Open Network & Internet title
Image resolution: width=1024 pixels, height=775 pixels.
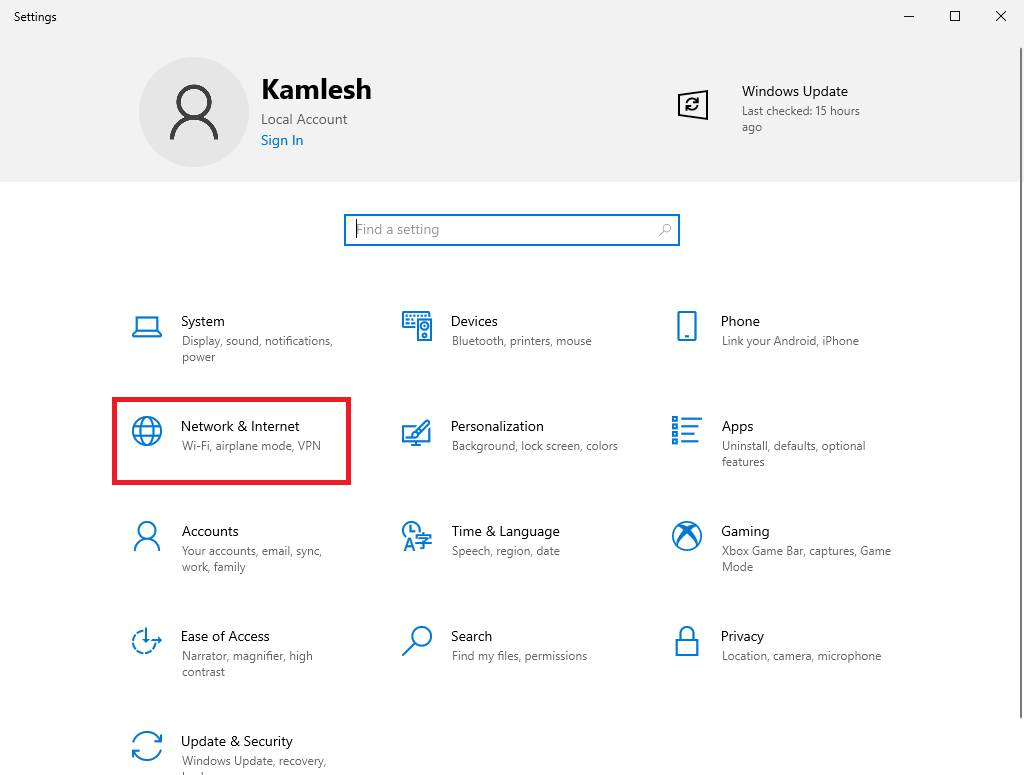[x=240, y=426]
